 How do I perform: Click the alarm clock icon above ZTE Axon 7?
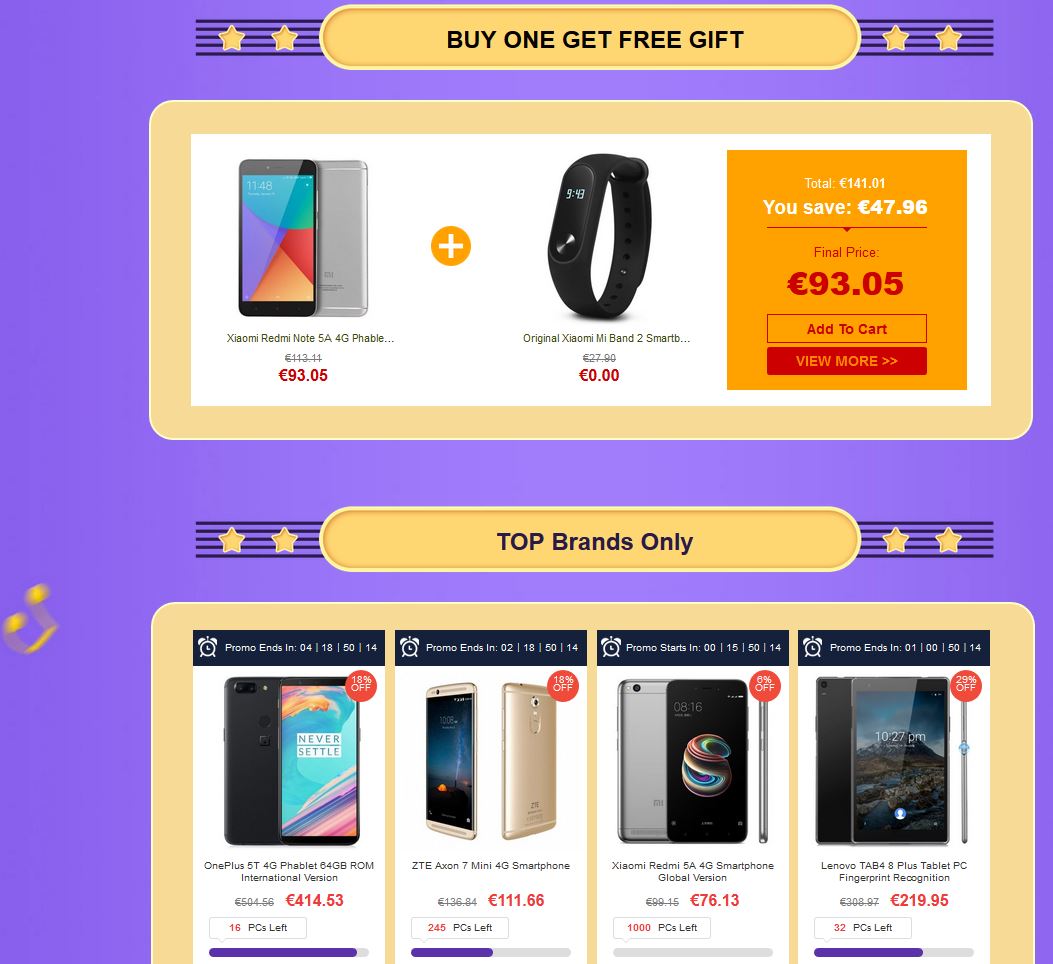coord(409,647)
